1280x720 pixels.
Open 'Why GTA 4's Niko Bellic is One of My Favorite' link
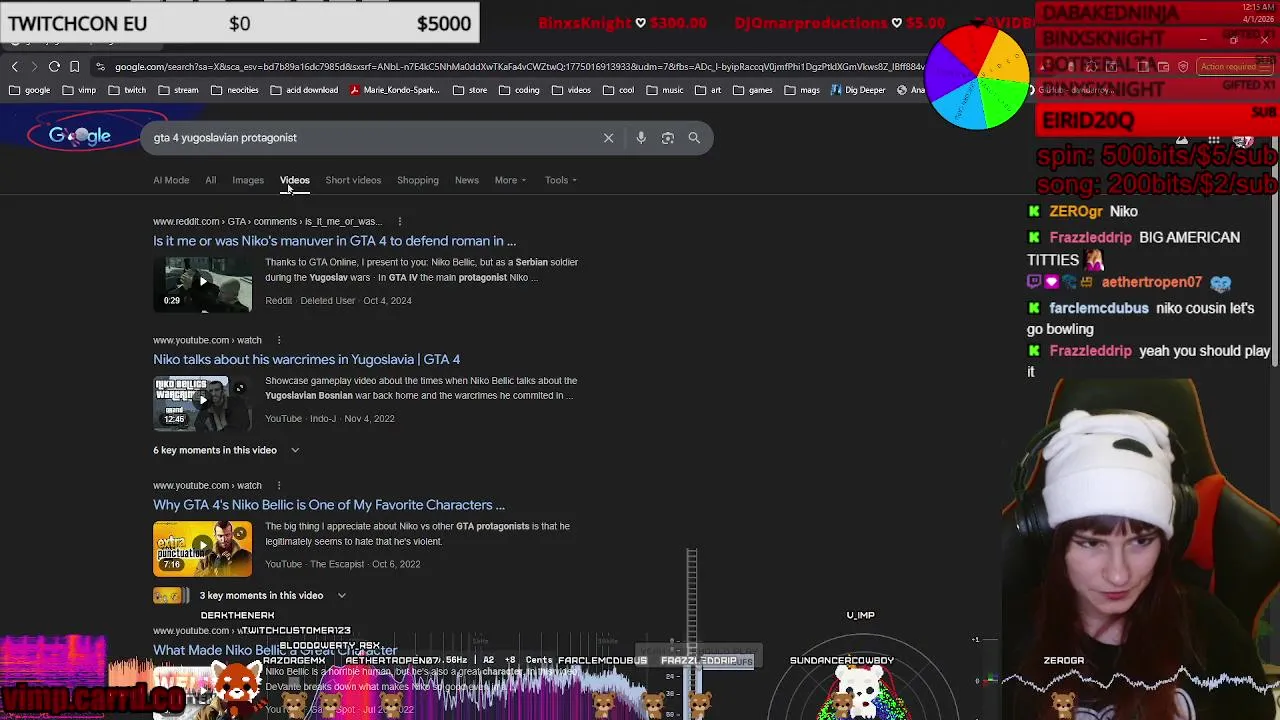point(329,505)
